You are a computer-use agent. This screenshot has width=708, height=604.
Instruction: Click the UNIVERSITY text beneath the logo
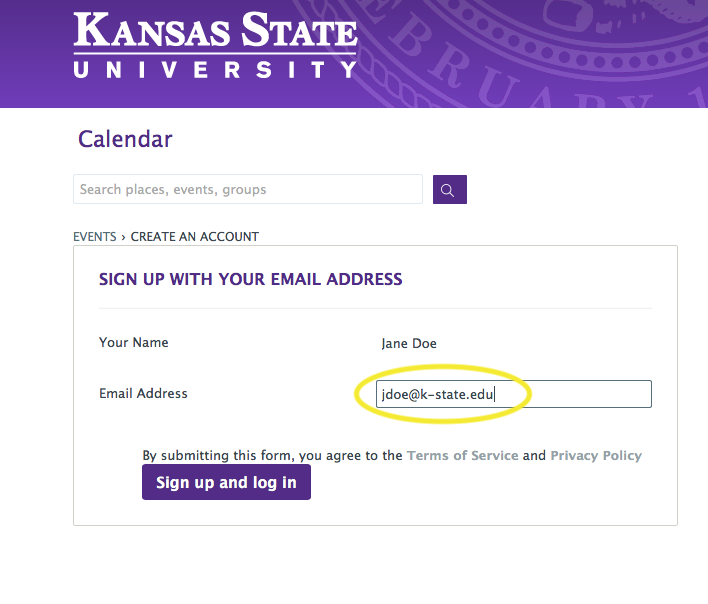pyautogui.click(x=215, y=70)
